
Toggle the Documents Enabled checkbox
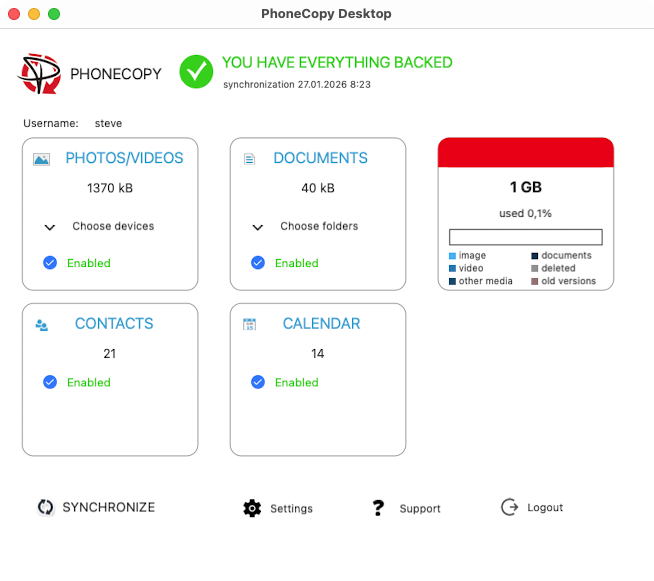[258, 263]
